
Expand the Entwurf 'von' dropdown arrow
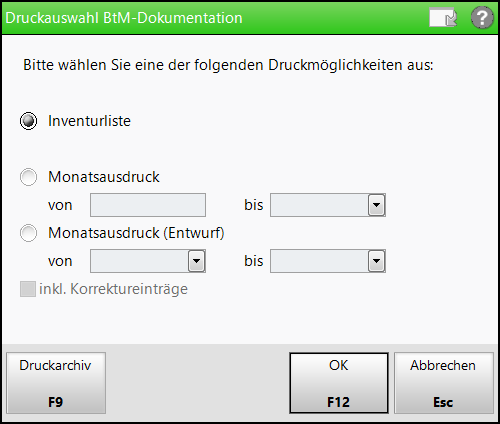pyautogui.click(x=197, y=261)
